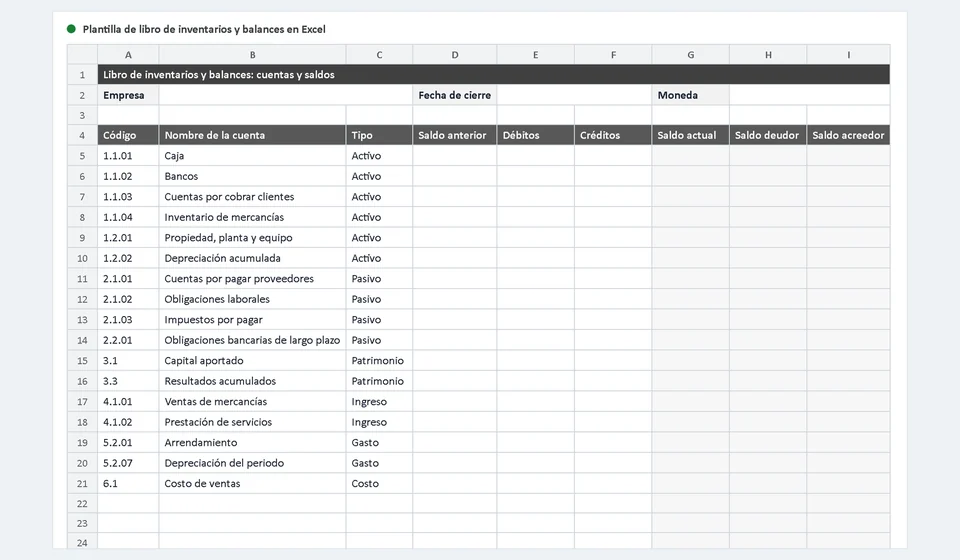960x560 pixels.
Task: Select 'Ventas de mercancías' cell
Action: (x=252, y=402)
